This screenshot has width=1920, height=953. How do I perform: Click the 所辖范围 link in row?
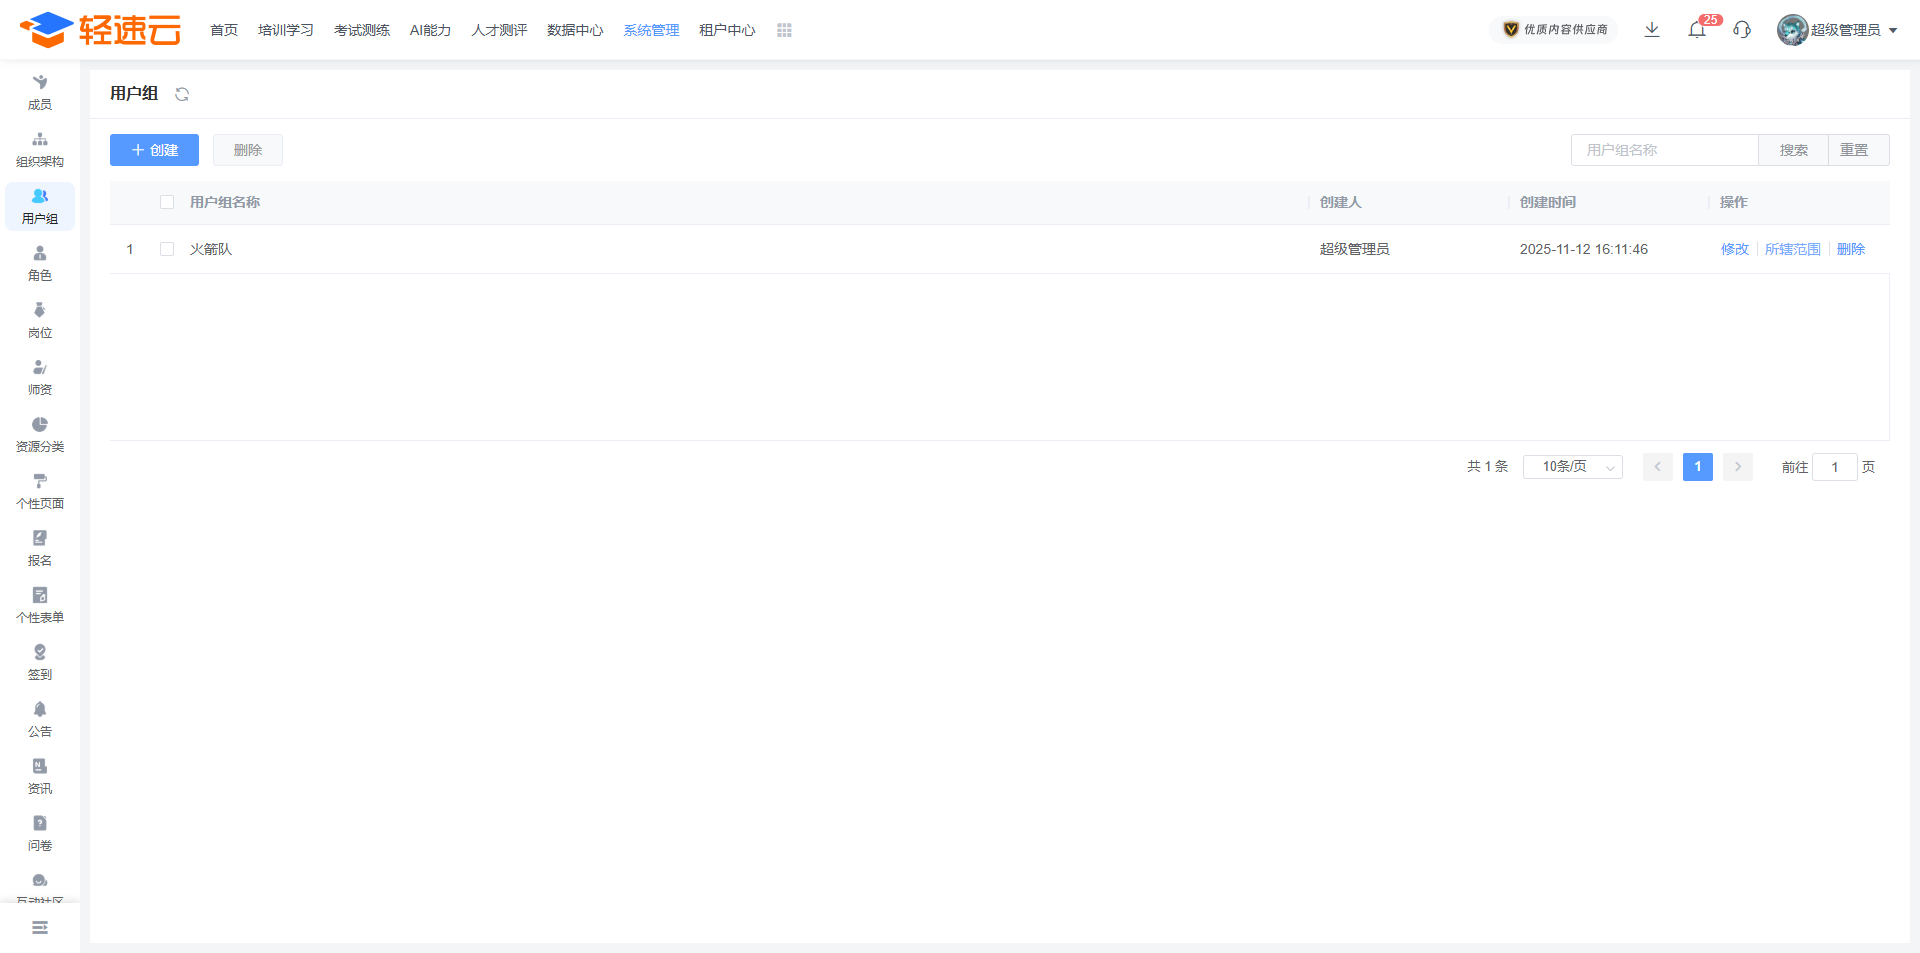(1792, 249)
